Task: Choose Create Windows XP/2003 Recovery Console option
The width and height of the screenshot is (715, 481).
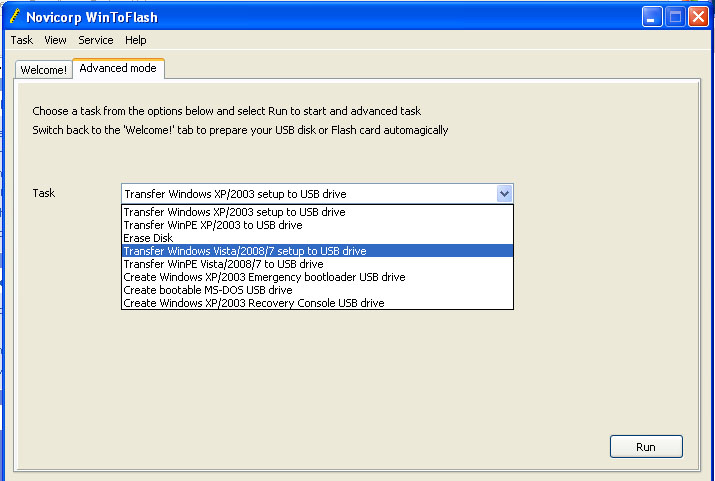Action: coord(317,303)
